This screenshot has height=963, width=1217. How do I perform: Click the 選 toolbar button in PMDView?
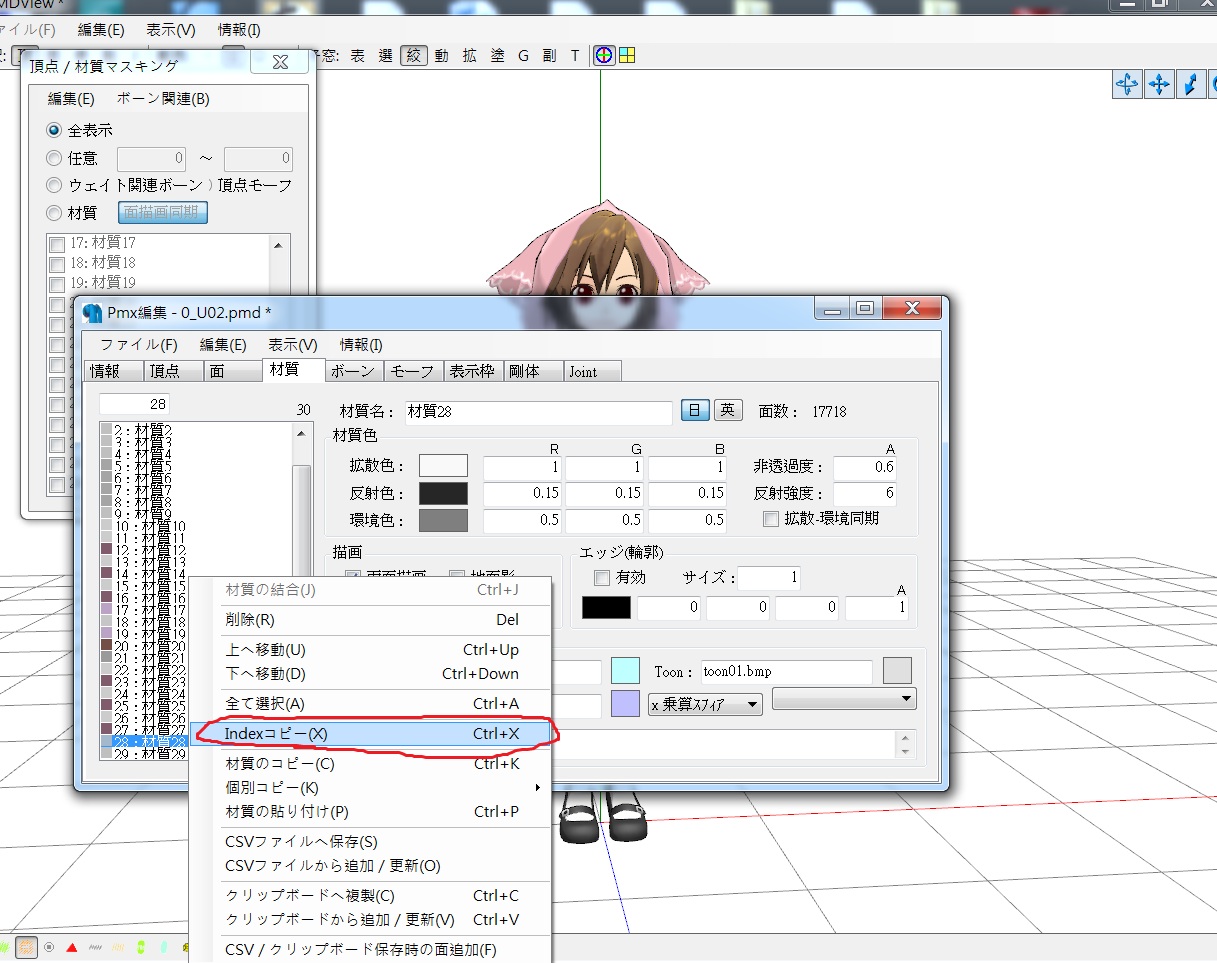pos(386,56)
